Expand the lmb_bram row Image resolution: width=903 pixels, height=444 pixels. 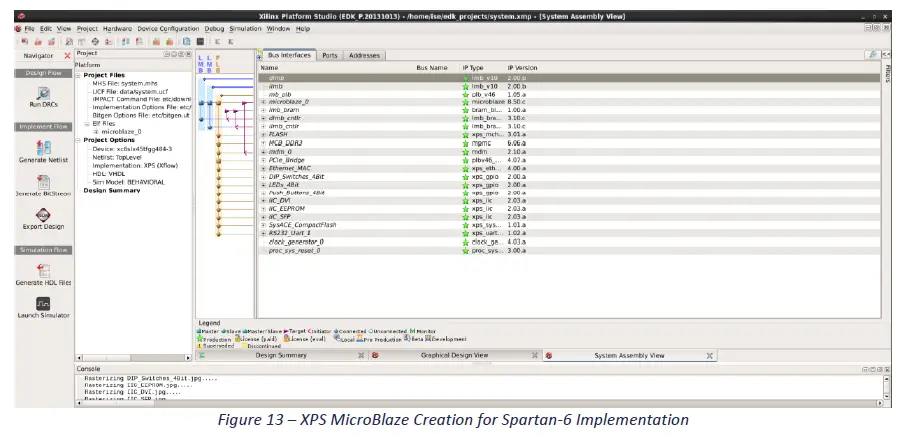click(264, 110)
